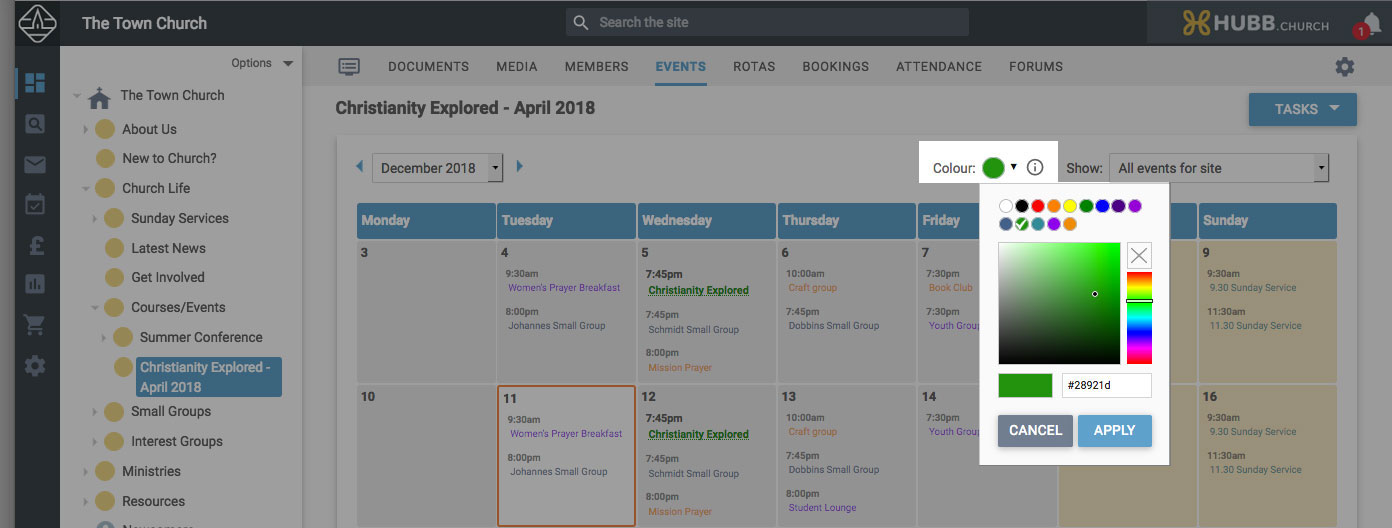This screenshot has width=1392, height=528.
Task: Click Cancel in the colour picker
Action: [x=1035, y=431]
